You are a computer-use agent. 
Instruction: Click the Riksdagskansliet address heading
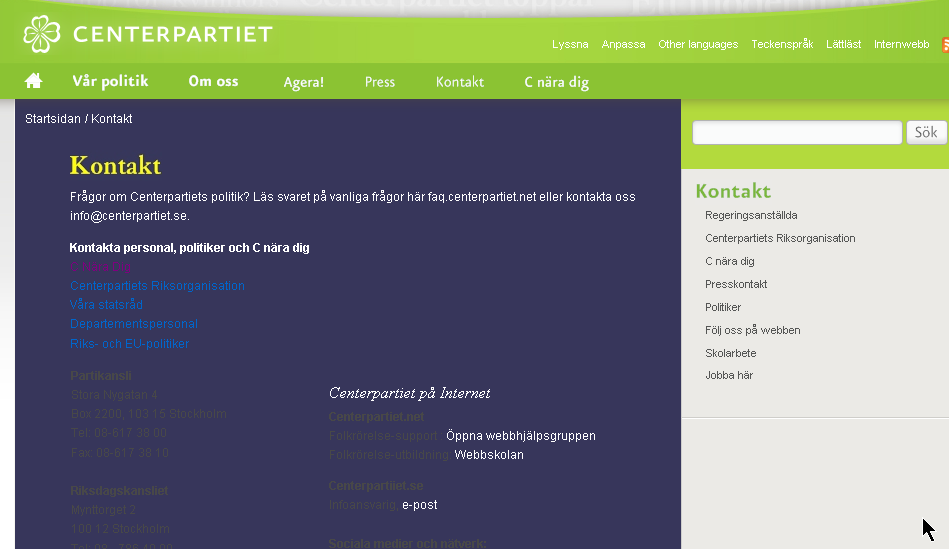tap(119, 491)
